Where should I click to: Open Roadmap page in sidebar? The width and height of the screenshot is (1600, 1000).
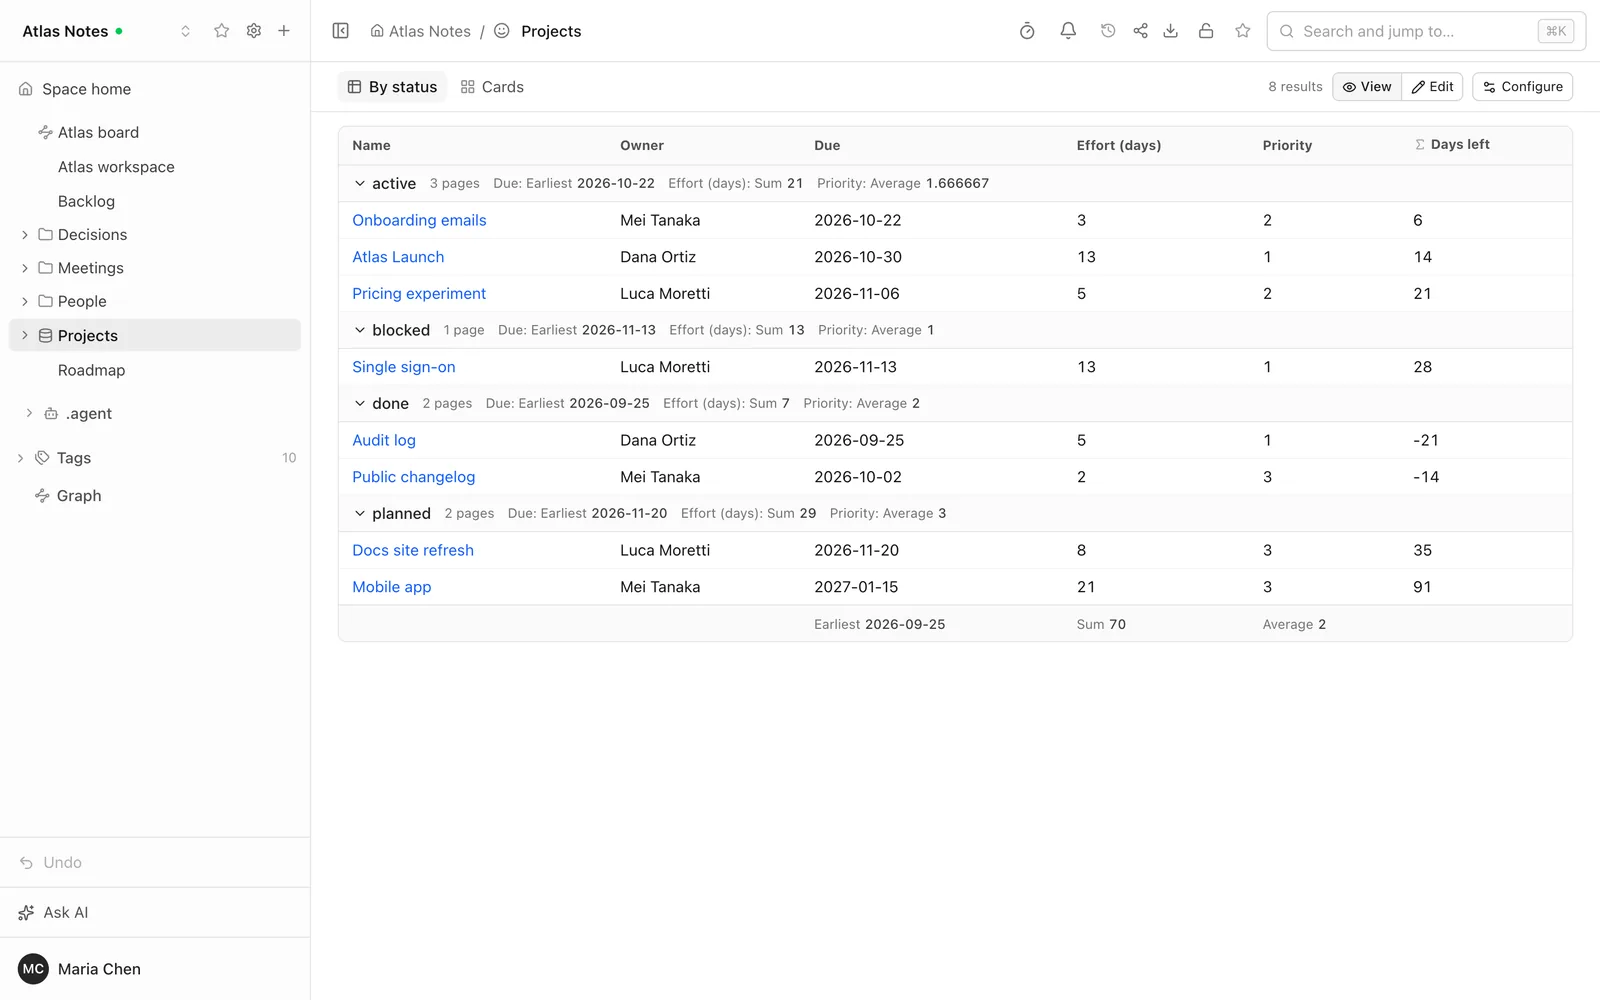[x=91, y=370]
